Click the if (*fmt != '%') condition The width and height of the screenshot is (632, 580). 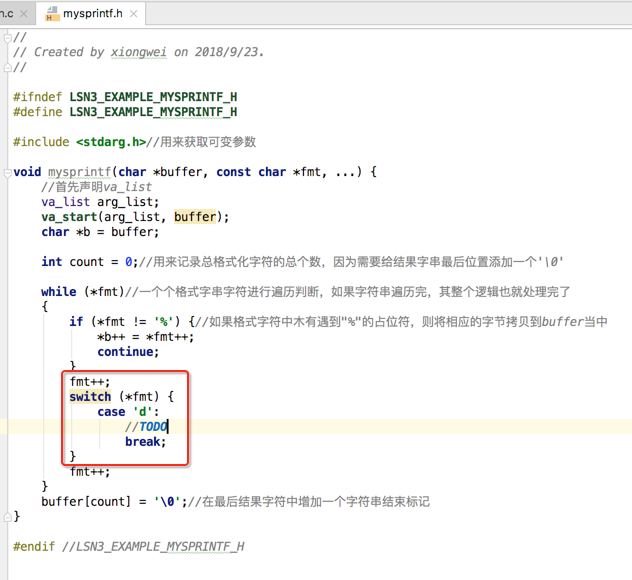(x=125, y=322)
